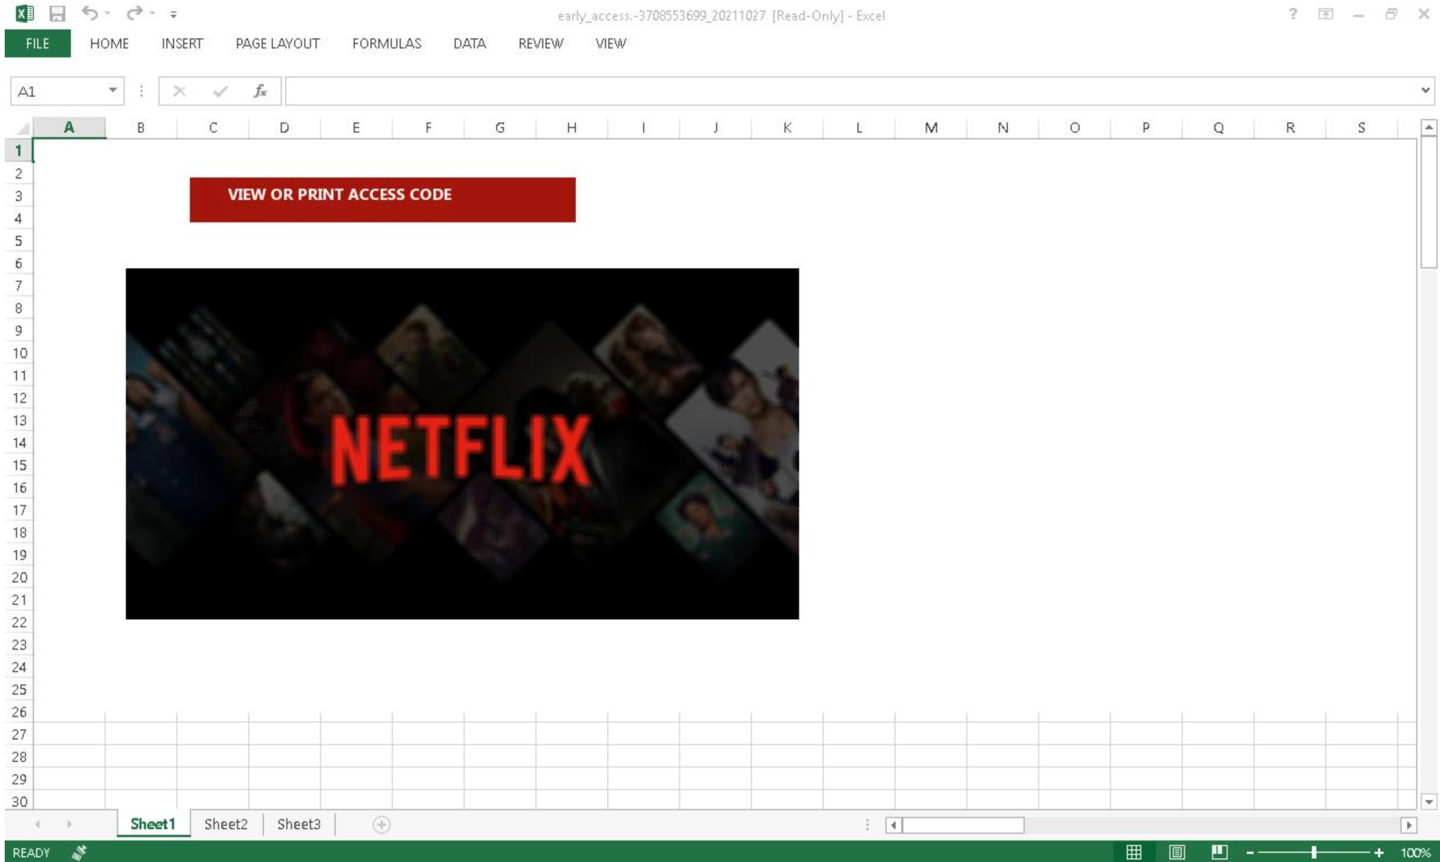The height and width of the screenshot is (862, 1440).
Task: Expand the Name Box dropdown arrow
Action: (112, 91)
